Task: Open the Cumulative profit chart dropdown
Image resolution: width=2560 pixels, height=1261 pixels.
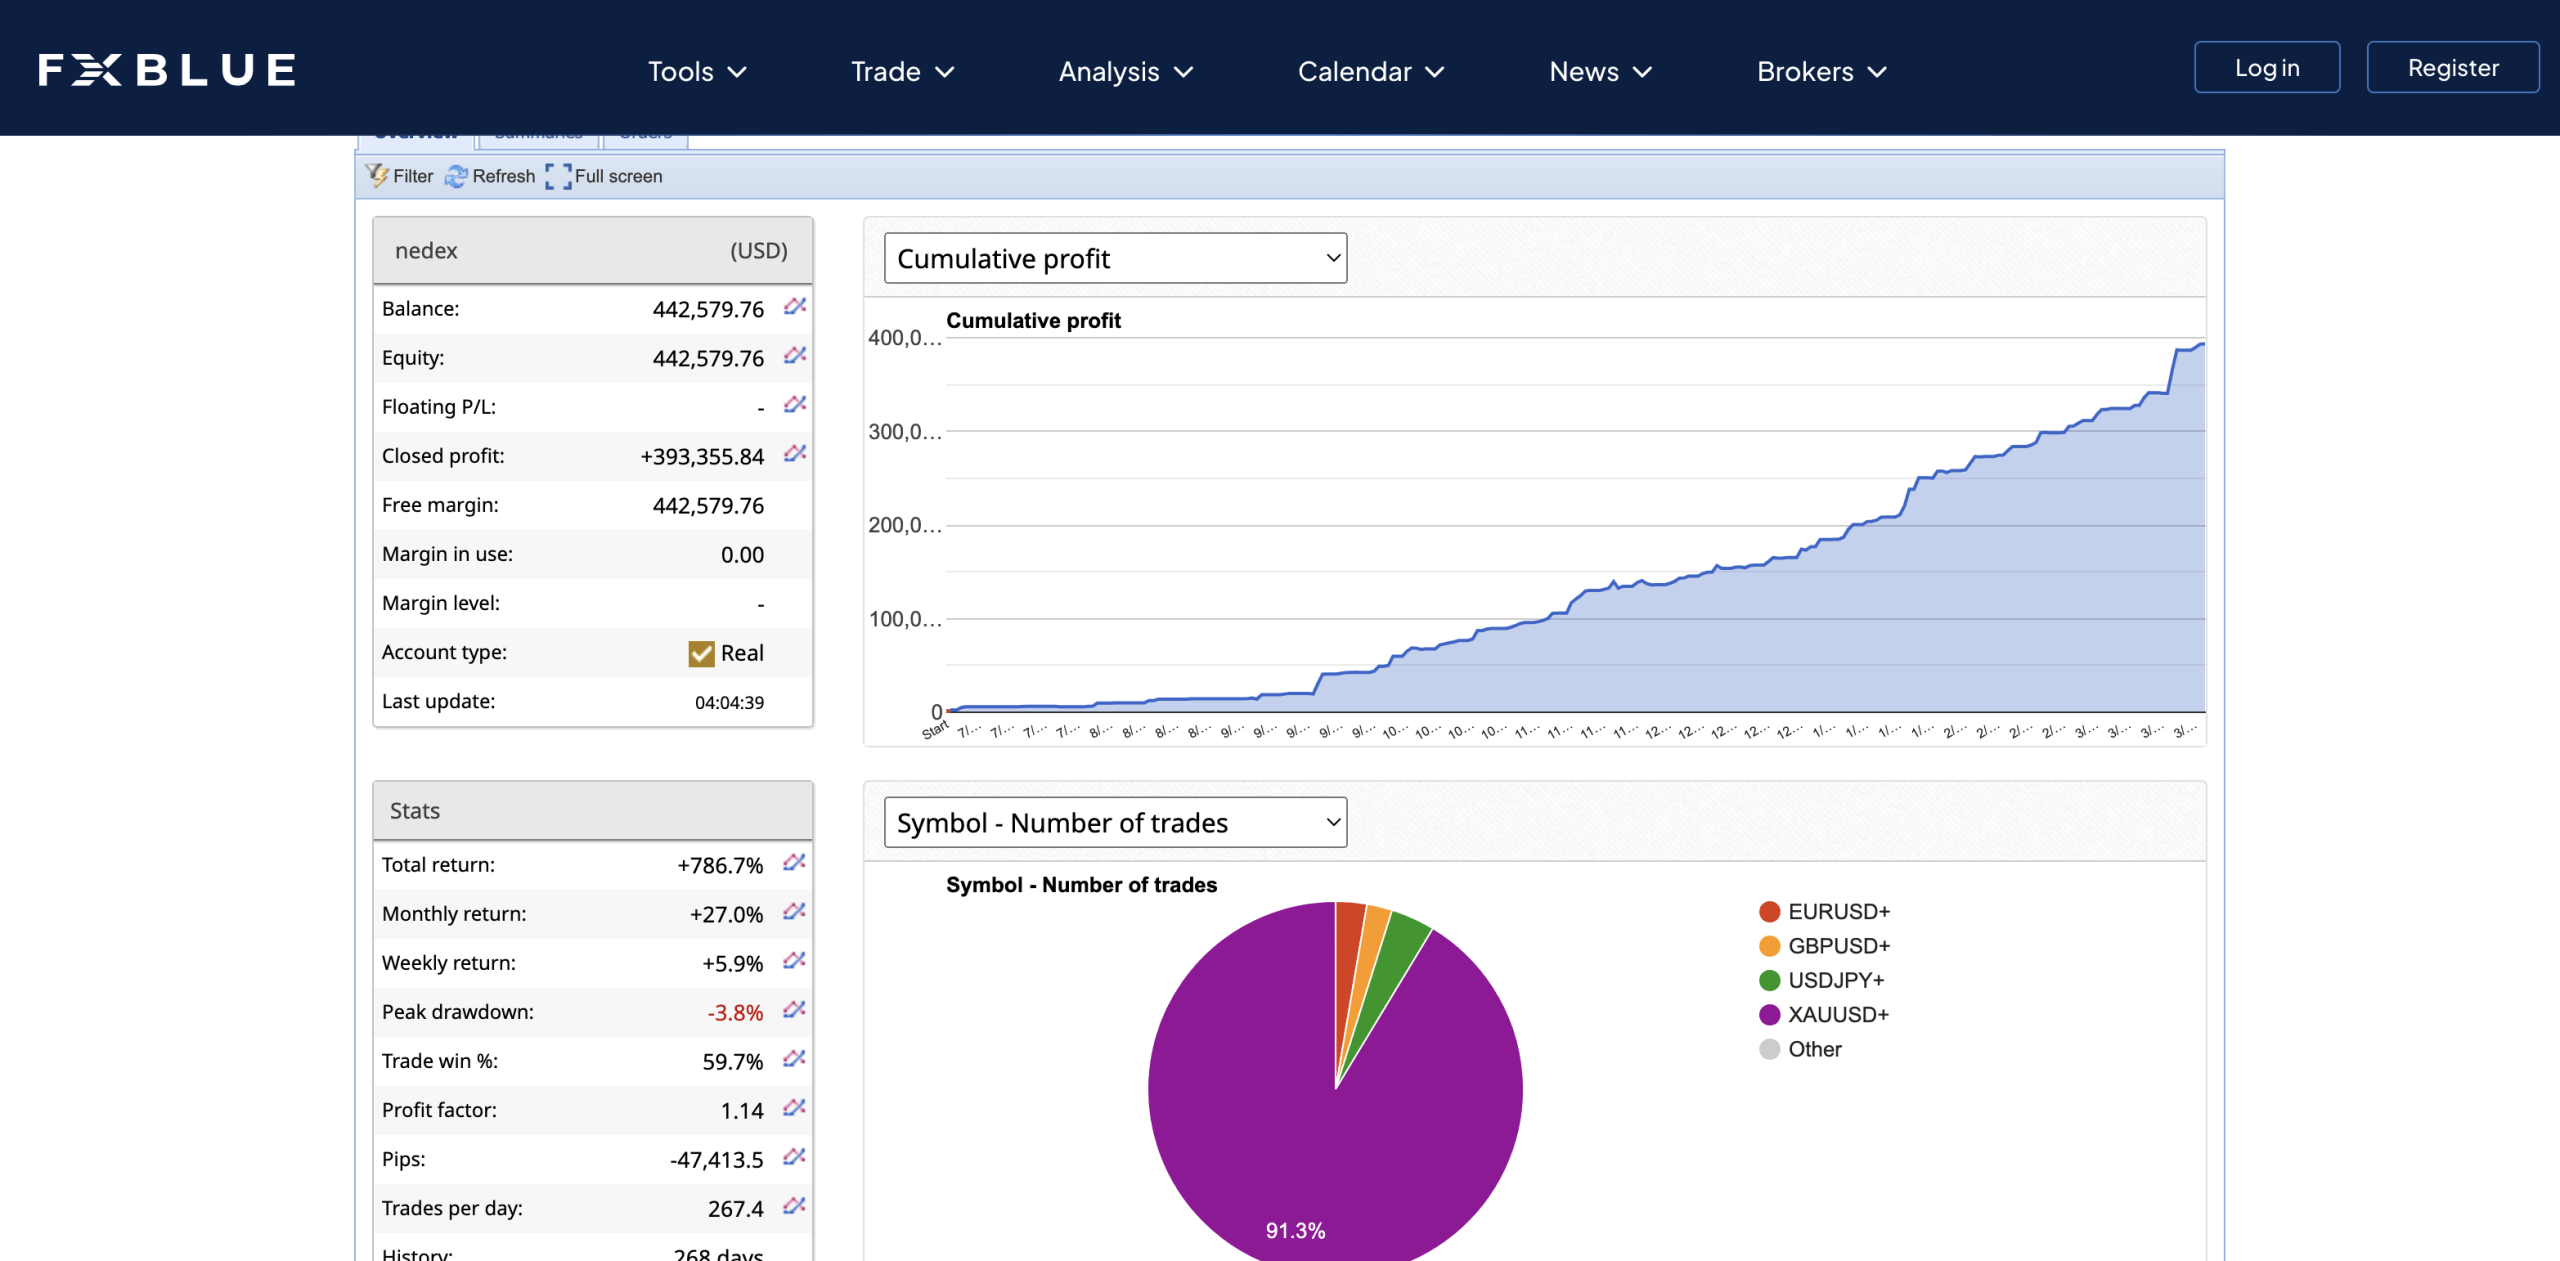Action: [1115, 259]
